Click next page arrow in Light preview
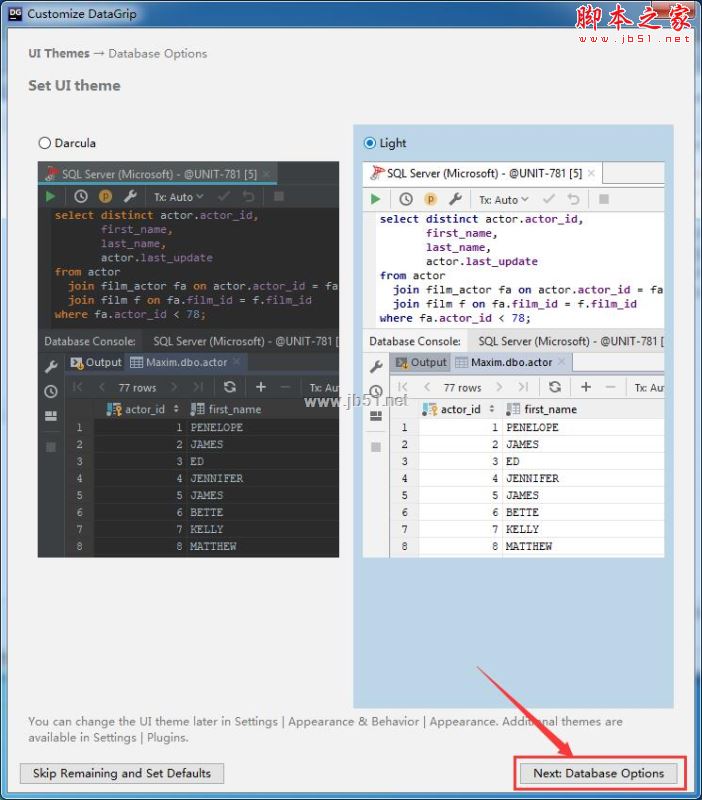Screen dimensions: 702x800 [499, 387]
